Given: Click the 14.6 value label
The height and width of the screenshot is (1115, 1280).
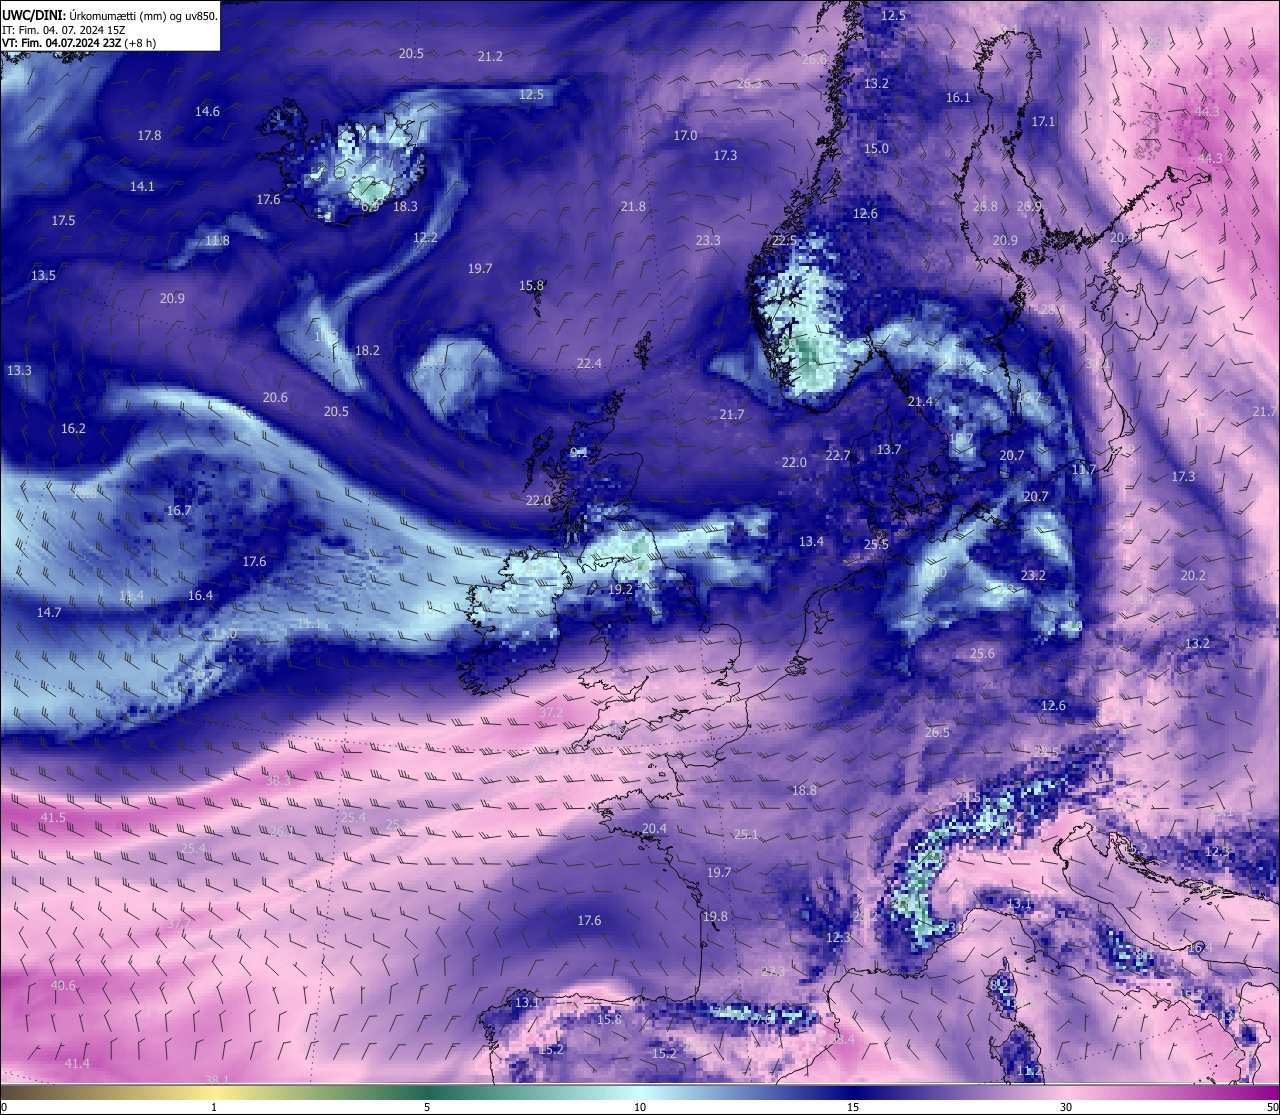Looking at the screenshot, I should tap(207, 112).
